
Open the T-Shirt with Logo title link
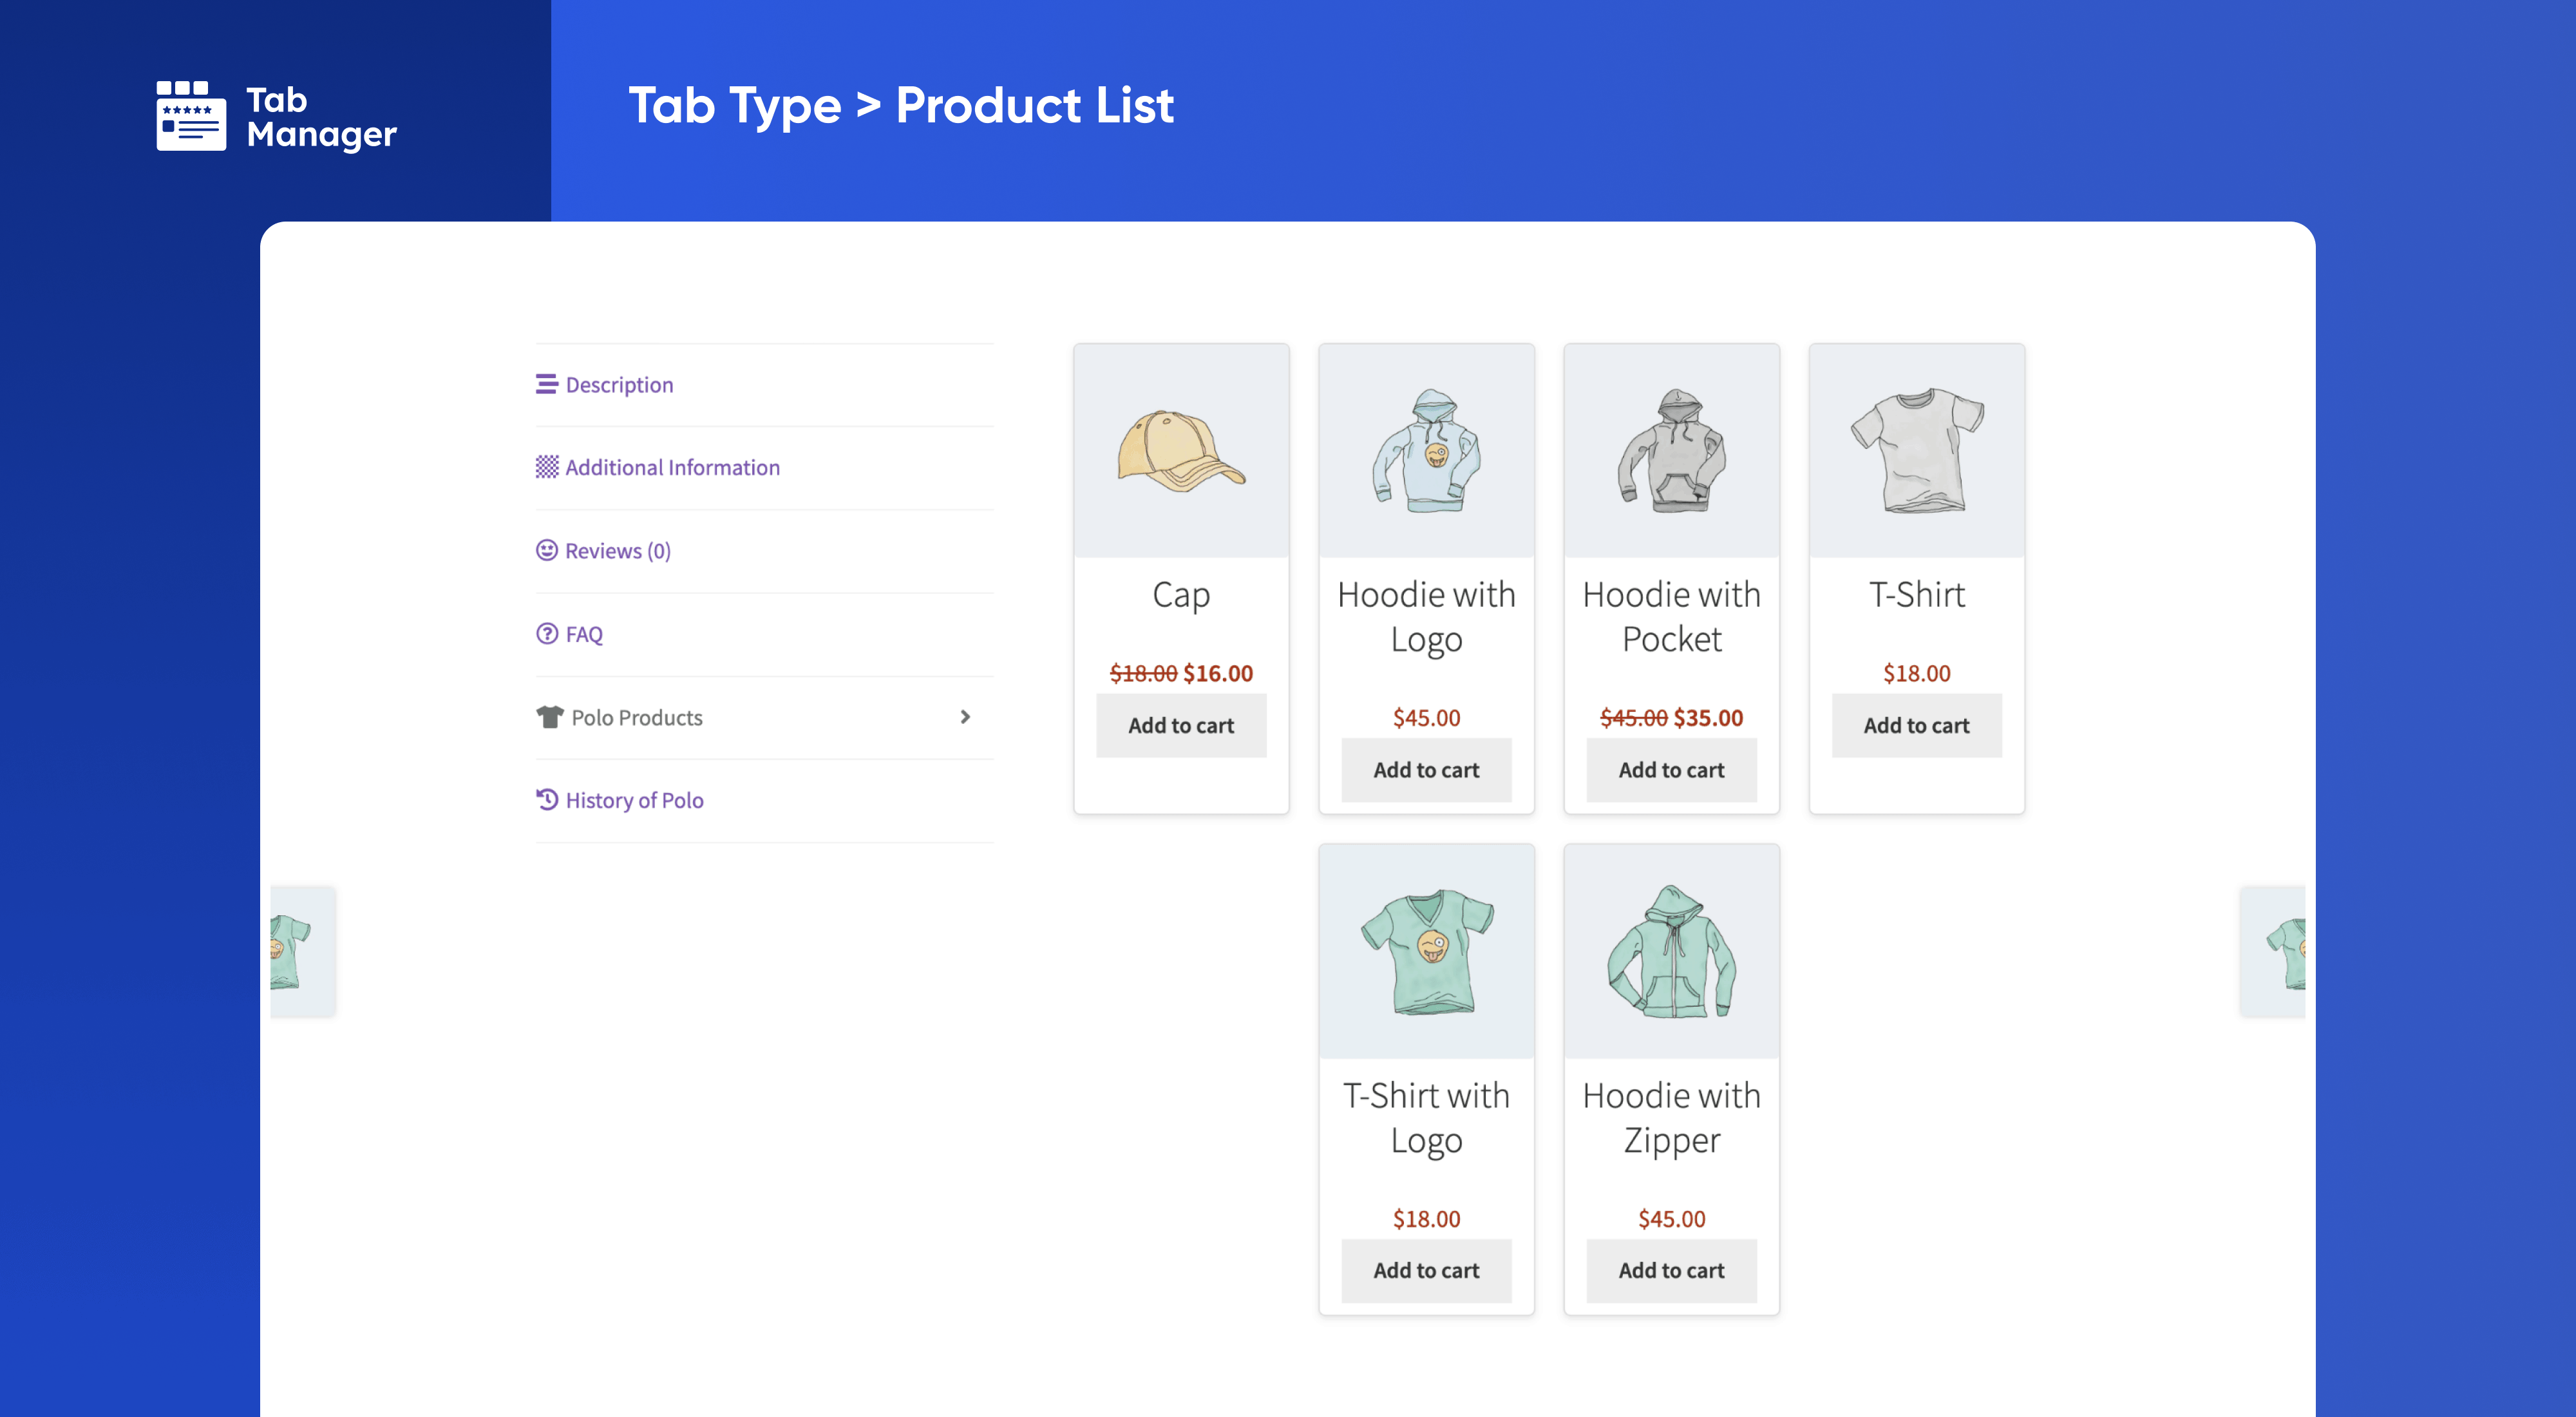1425,1117
